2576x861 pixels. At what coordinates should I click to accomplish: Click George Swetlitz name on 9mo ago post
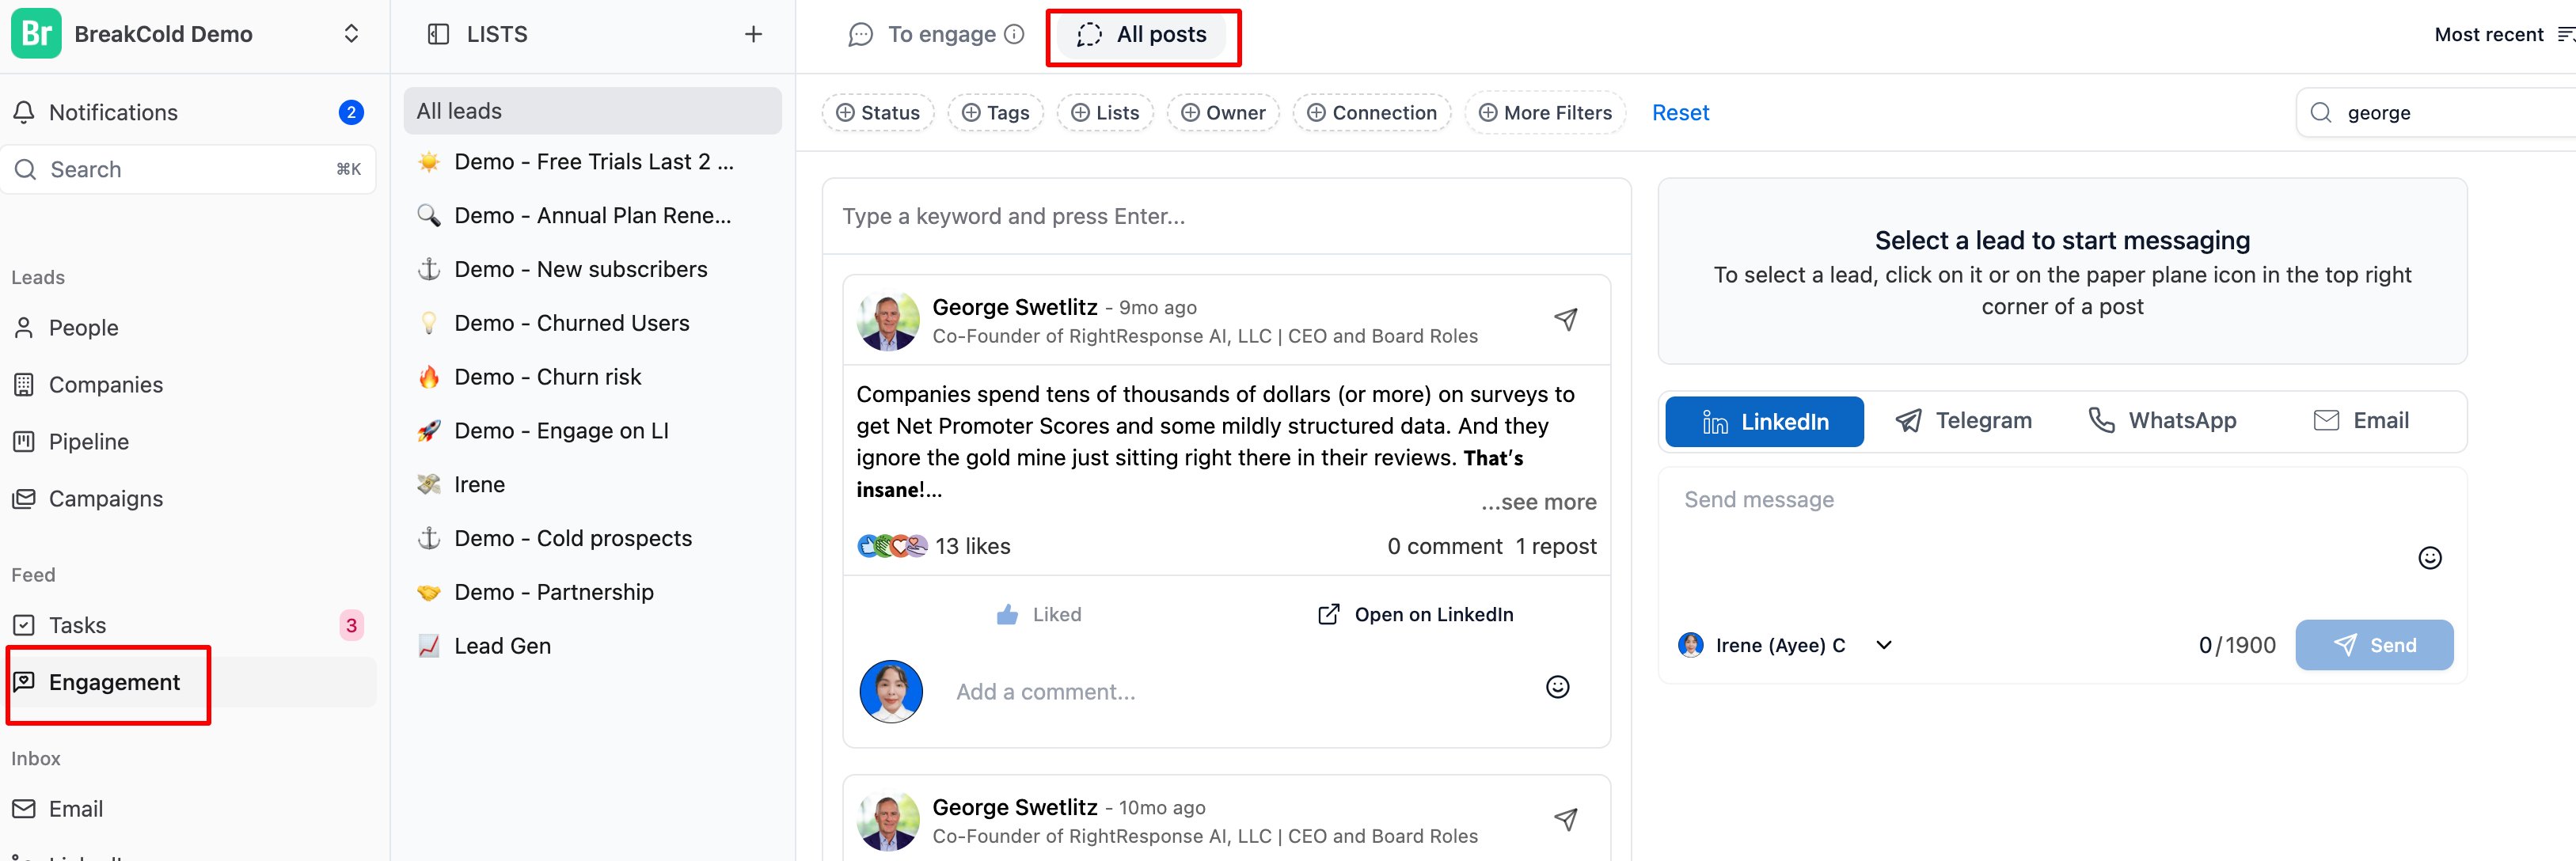(1014, 307)
